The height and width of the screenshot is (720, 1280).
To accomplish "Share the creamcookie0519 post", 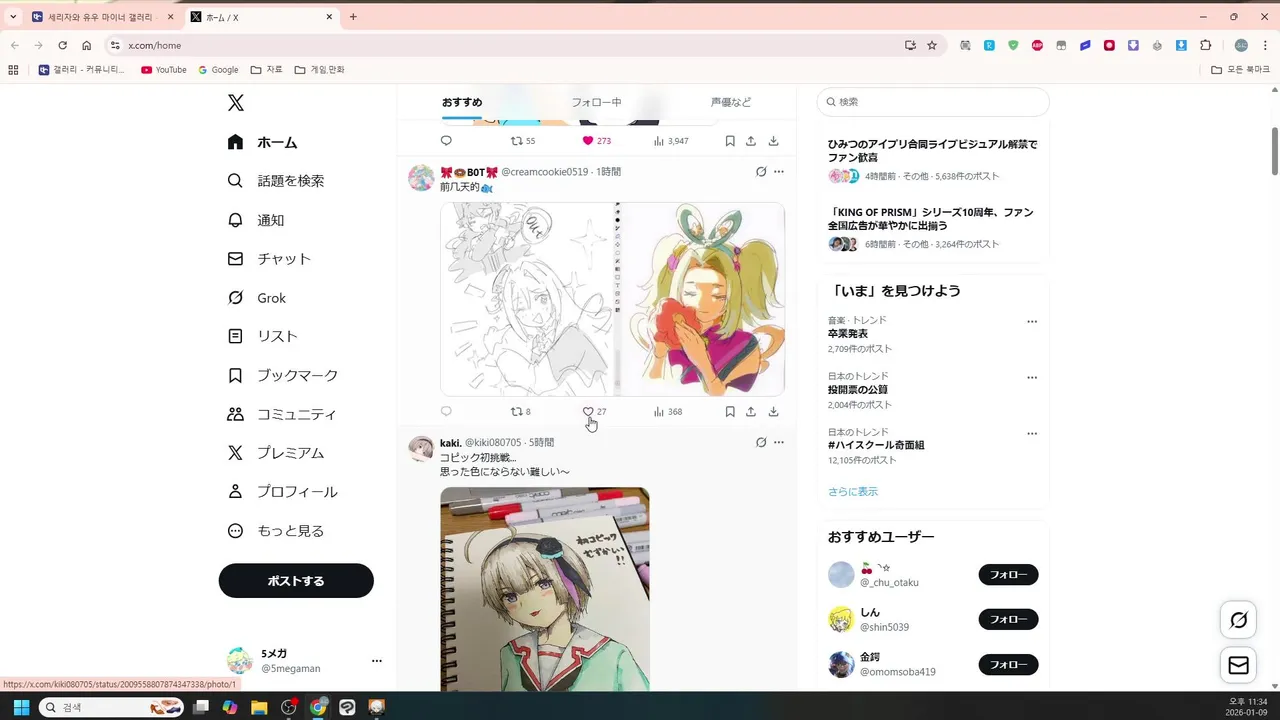I will (751, 411).
